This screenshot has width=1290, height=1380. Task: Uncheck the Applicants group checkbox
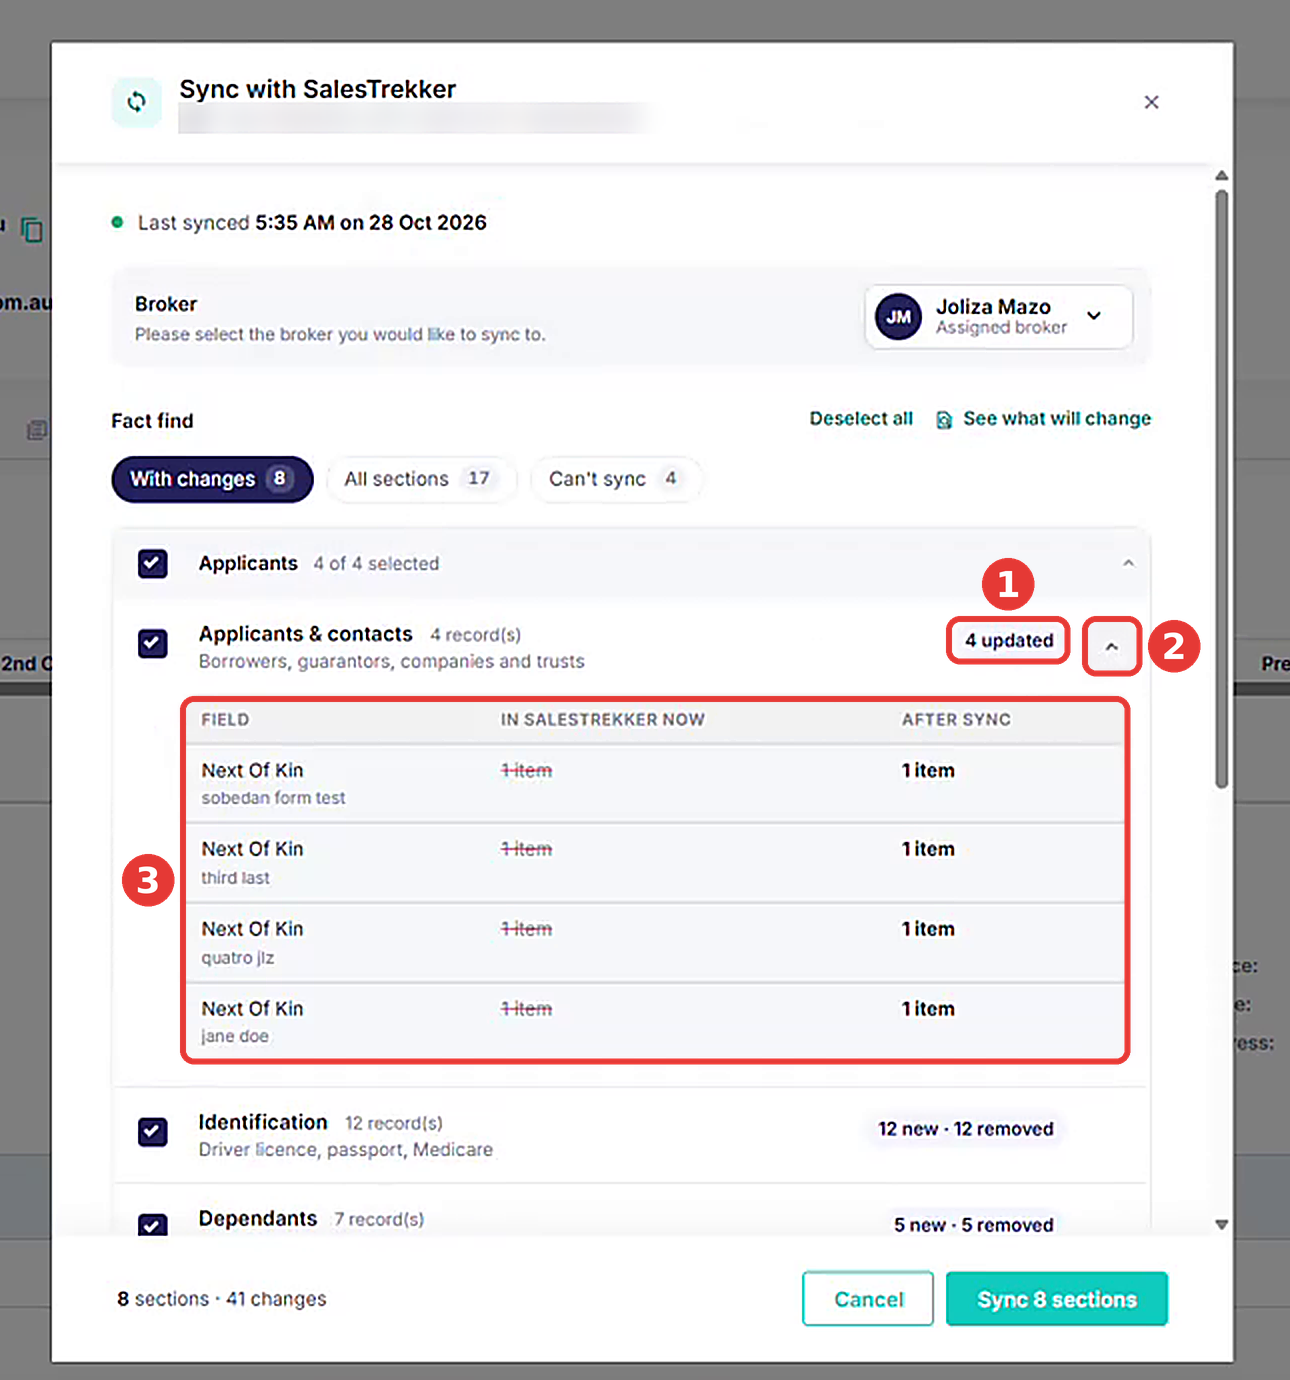(153, 563)
